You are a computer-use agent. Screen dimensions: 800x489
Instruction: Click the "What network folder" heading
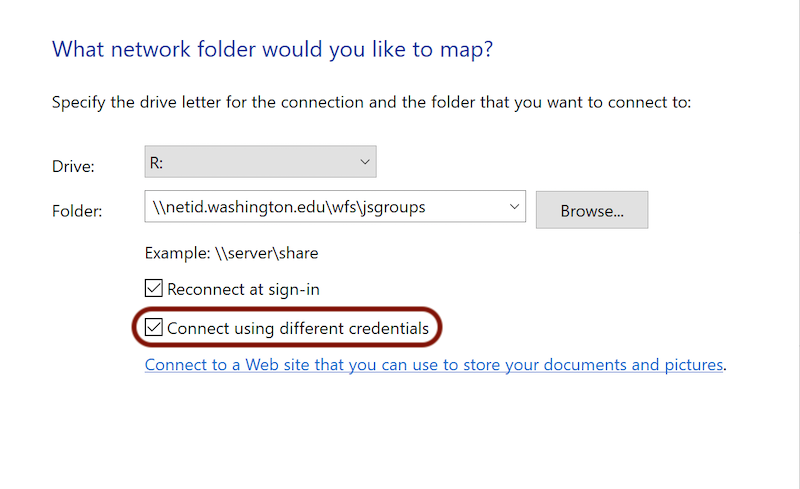(272, 49)
